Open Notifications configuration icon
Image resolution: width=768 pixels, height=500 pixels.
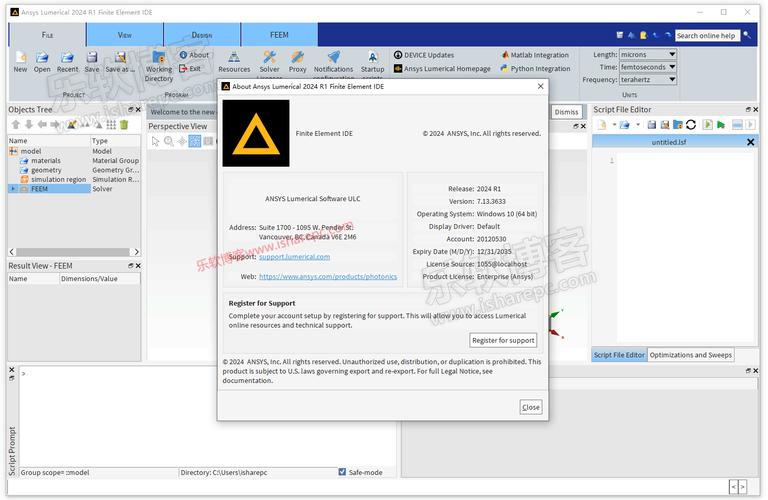click(334, 57)
